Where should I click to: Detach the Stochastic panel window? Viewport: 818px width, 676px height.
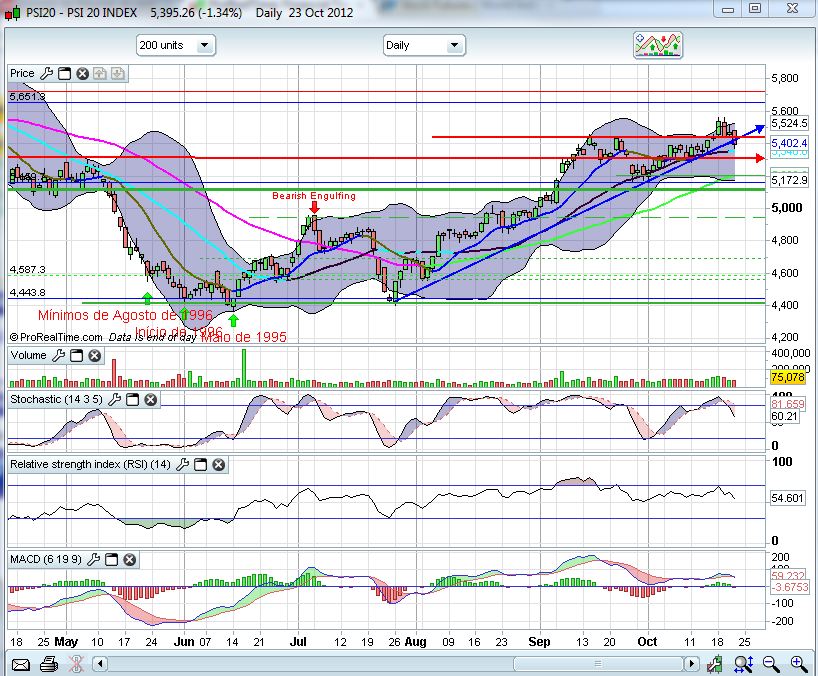133,400
